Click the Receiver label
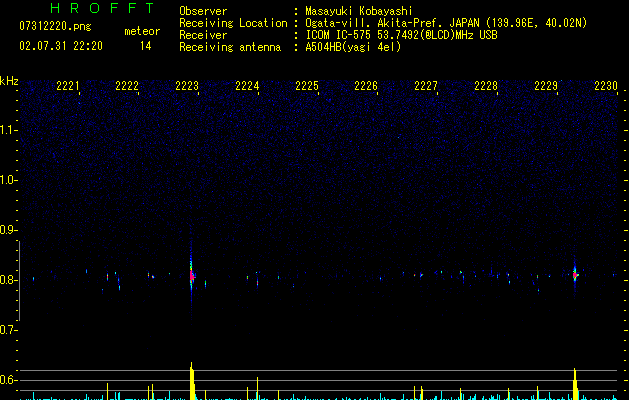The width and height of the screenshot is (629, 400). [203, 35]
